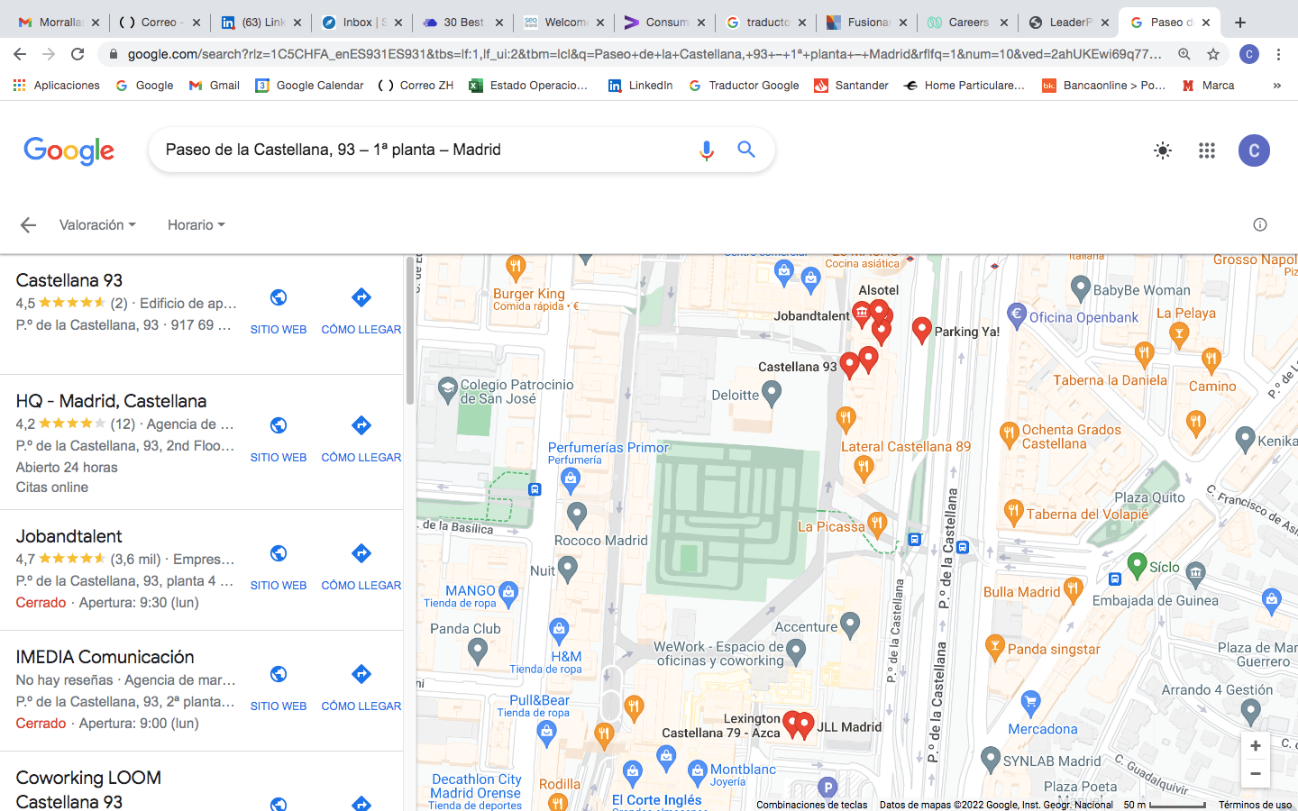Show results info icon
1298x811 pixels.
click(x=1260, y=225)
